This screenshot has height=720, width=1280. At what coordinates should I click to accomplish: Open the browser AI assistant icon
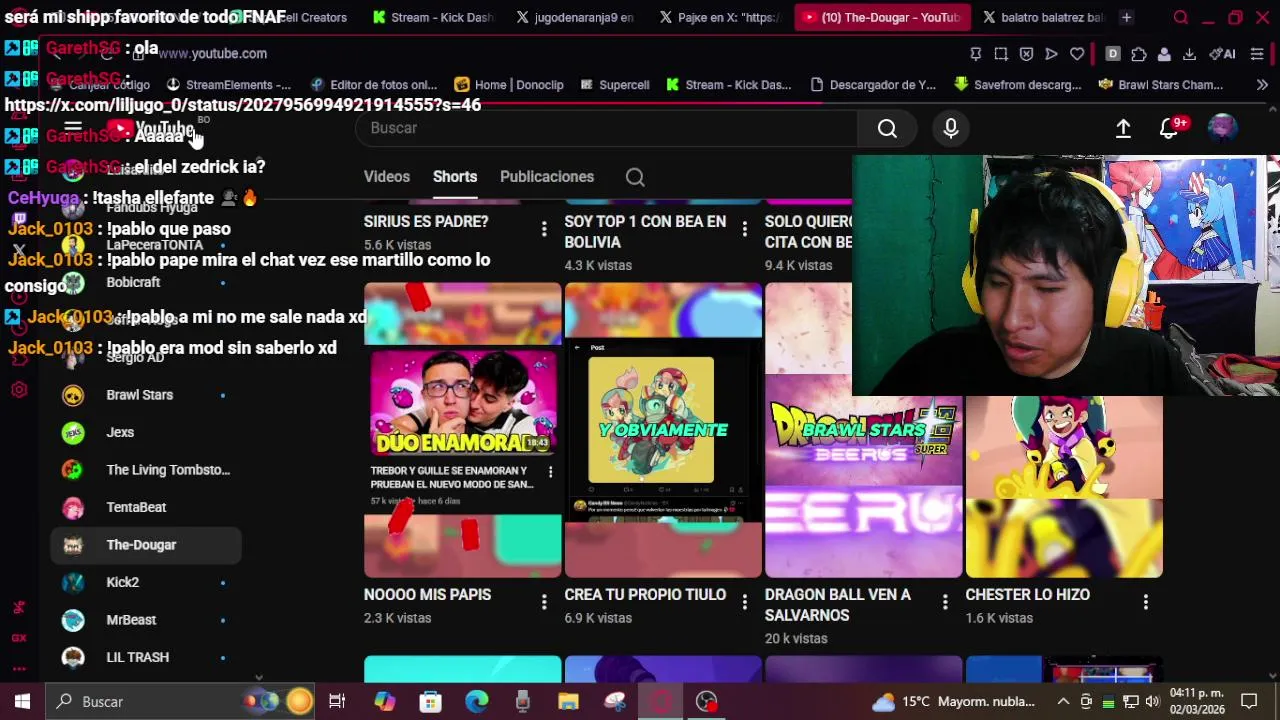point(1222,54)
